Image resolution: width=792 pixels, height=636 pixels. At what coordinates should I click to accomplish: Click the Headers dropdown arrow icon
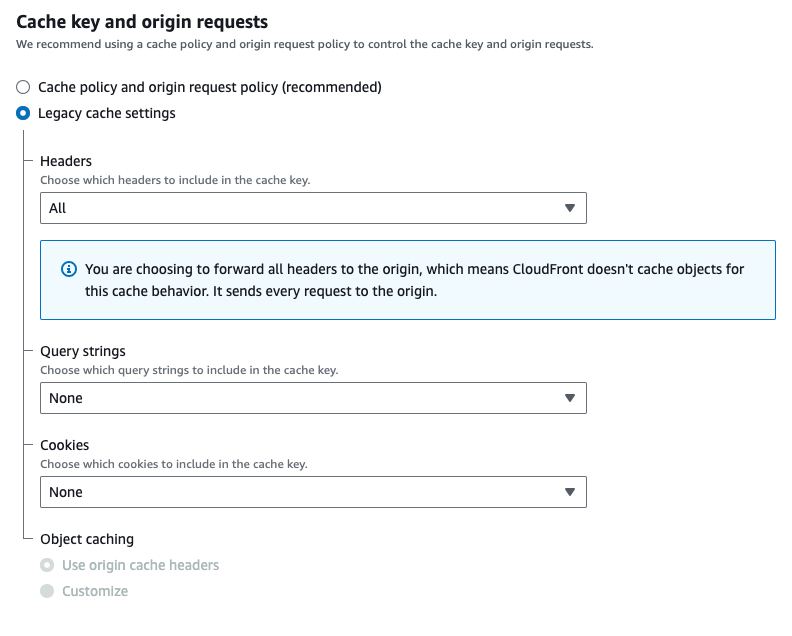click(x=569, y=208)
